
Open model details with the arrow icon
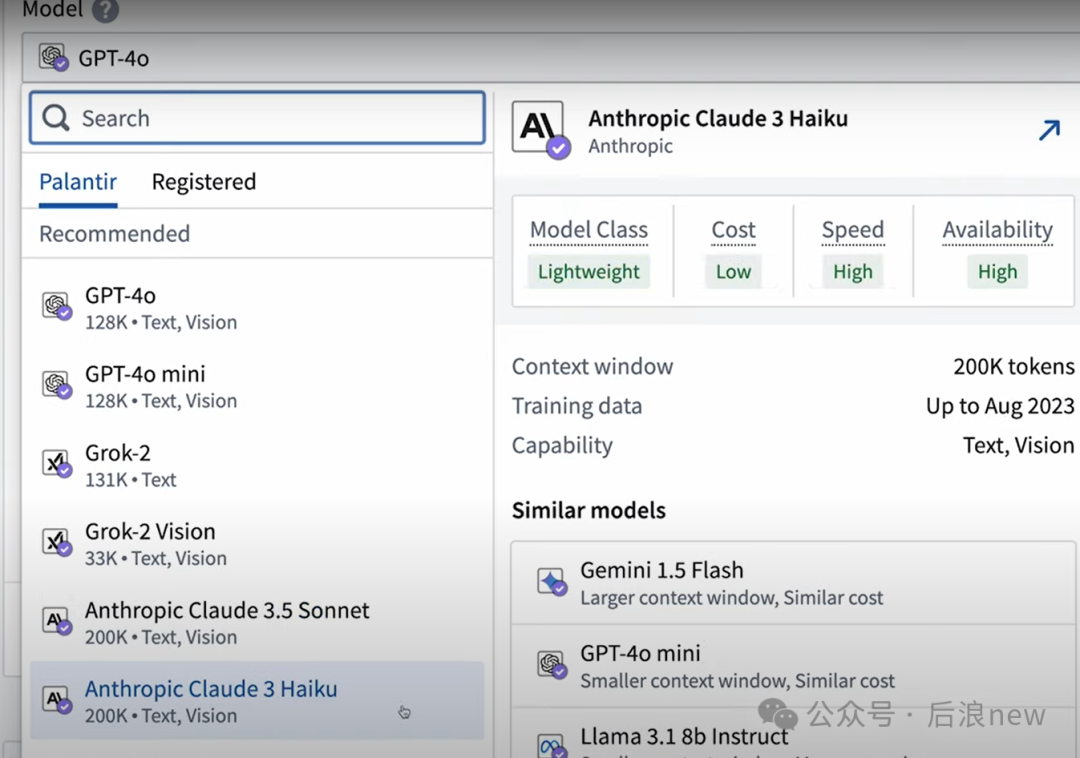pyautogui.click(x=1048, y=130)
